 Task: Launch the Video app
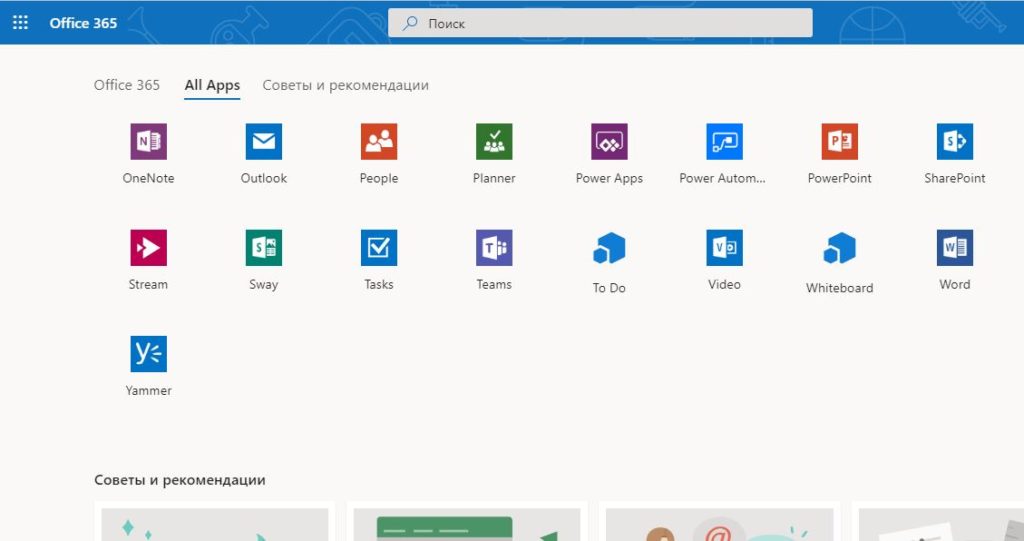coord(724,248)
